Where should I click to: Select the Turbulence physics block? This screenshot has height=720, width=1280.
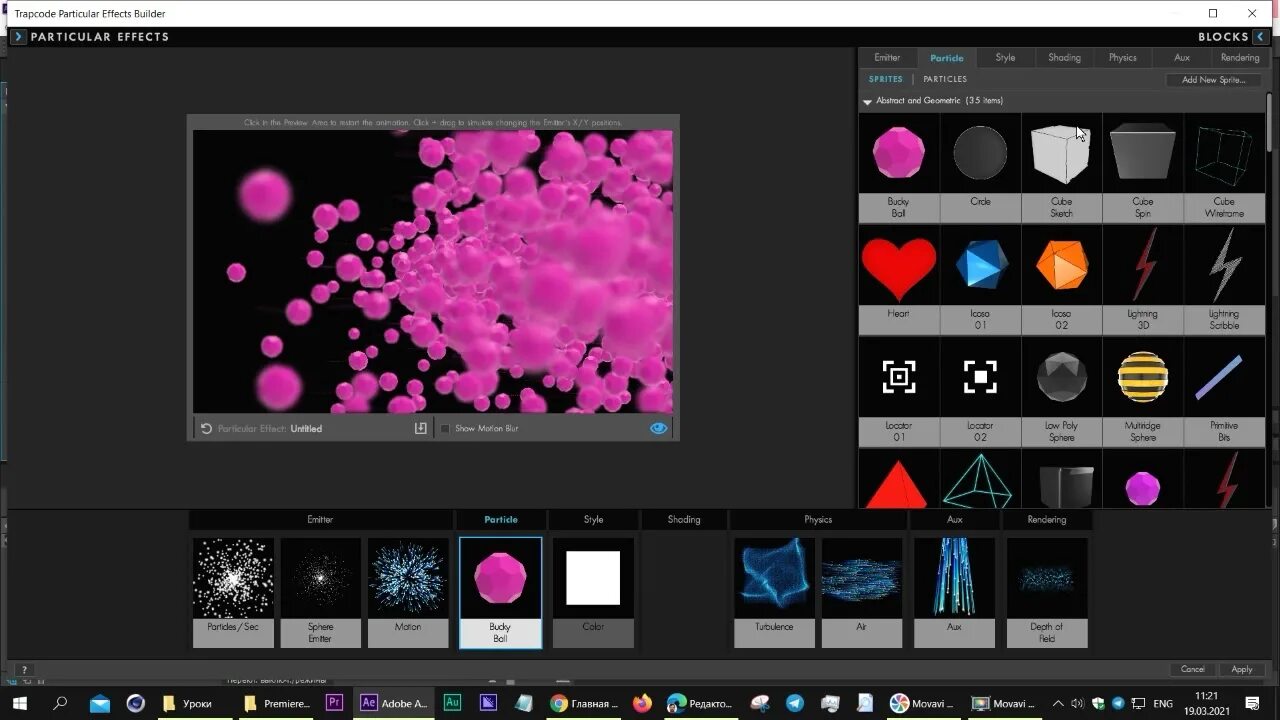pyautogui.click(x=774, y=592)
